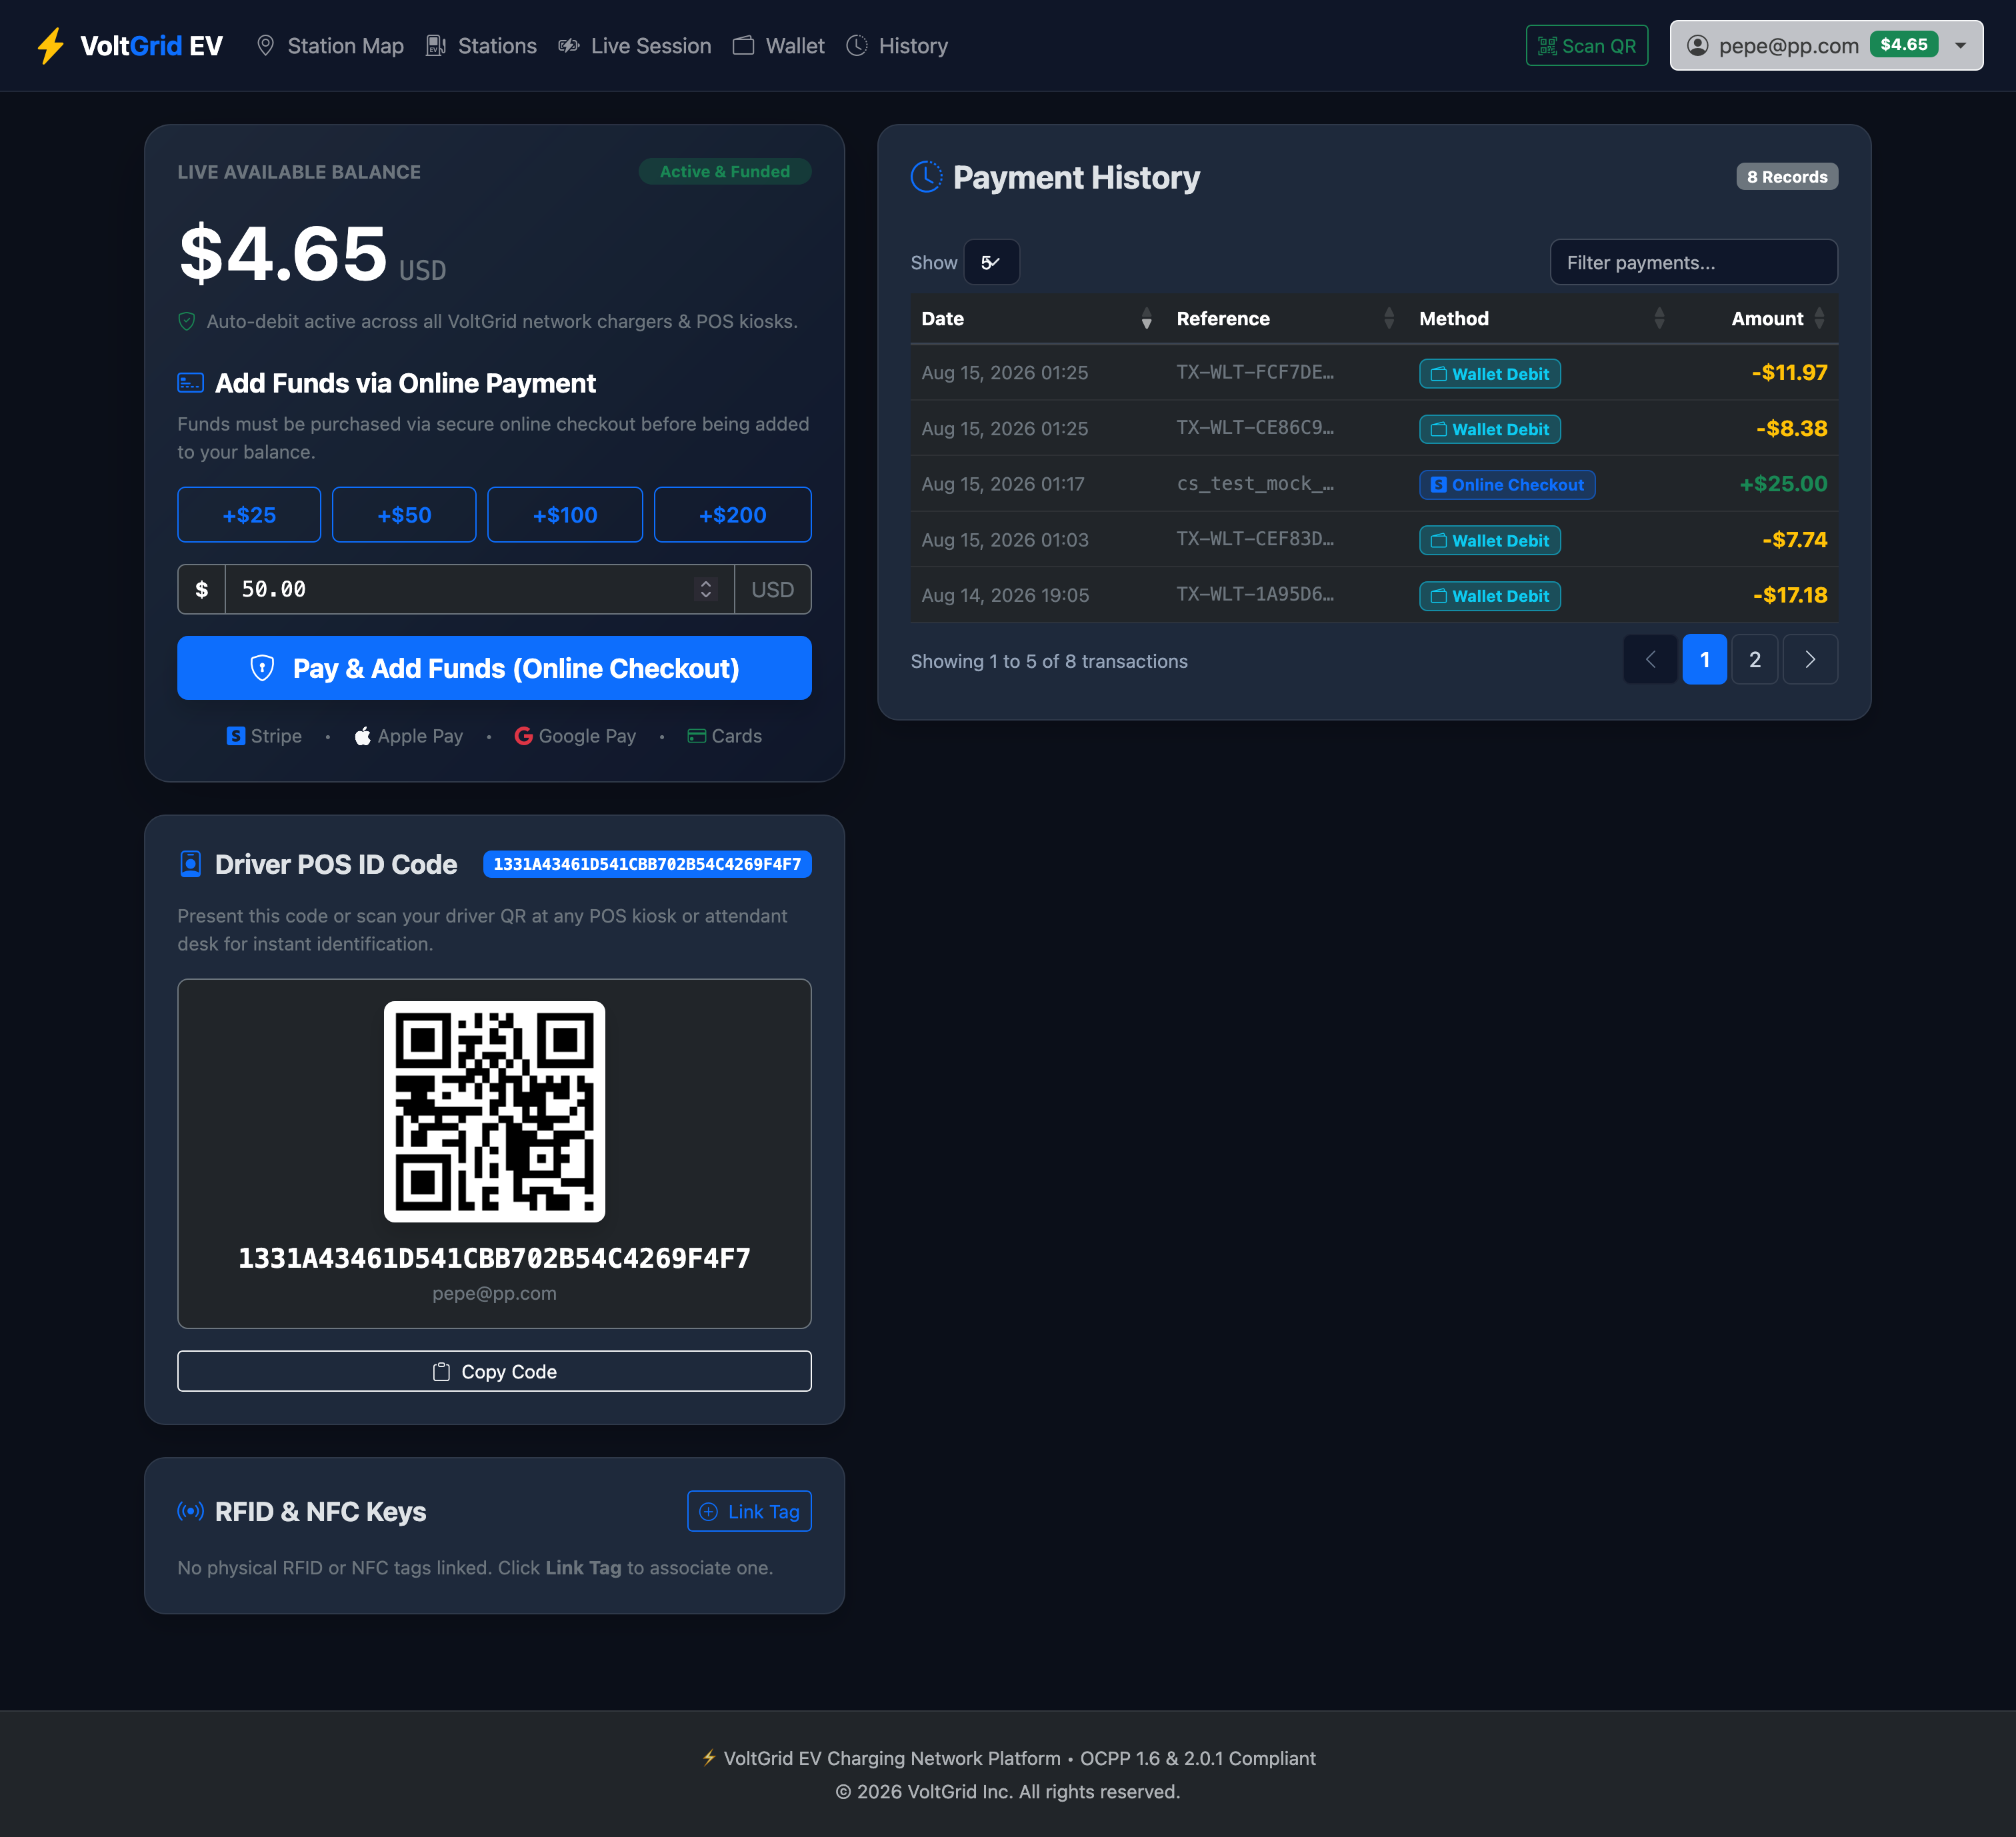Click the Active & Funded status badge
This screenshot has height=1837, width=2016.
point(724,172)
